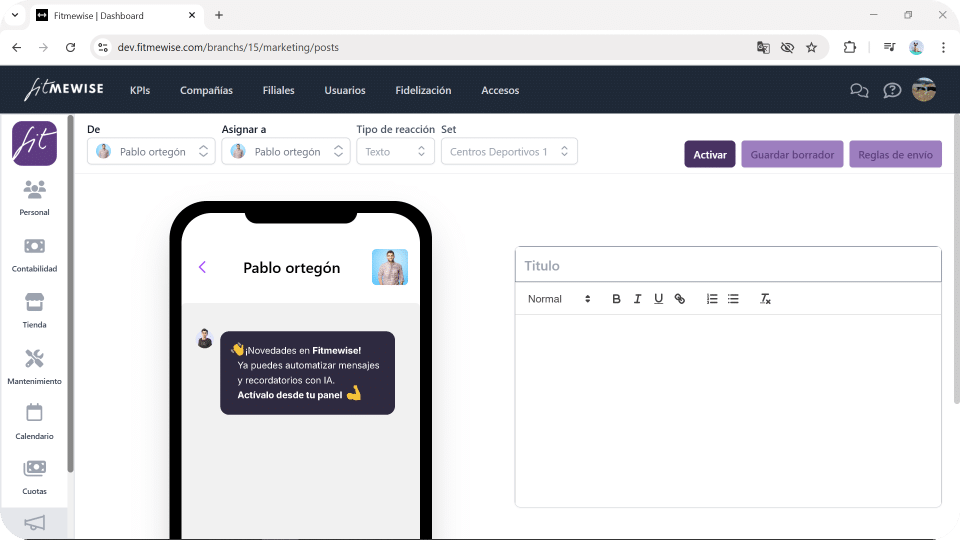Click the back arrow in the phone preview
960x540 pixels.
coord(203,267)
